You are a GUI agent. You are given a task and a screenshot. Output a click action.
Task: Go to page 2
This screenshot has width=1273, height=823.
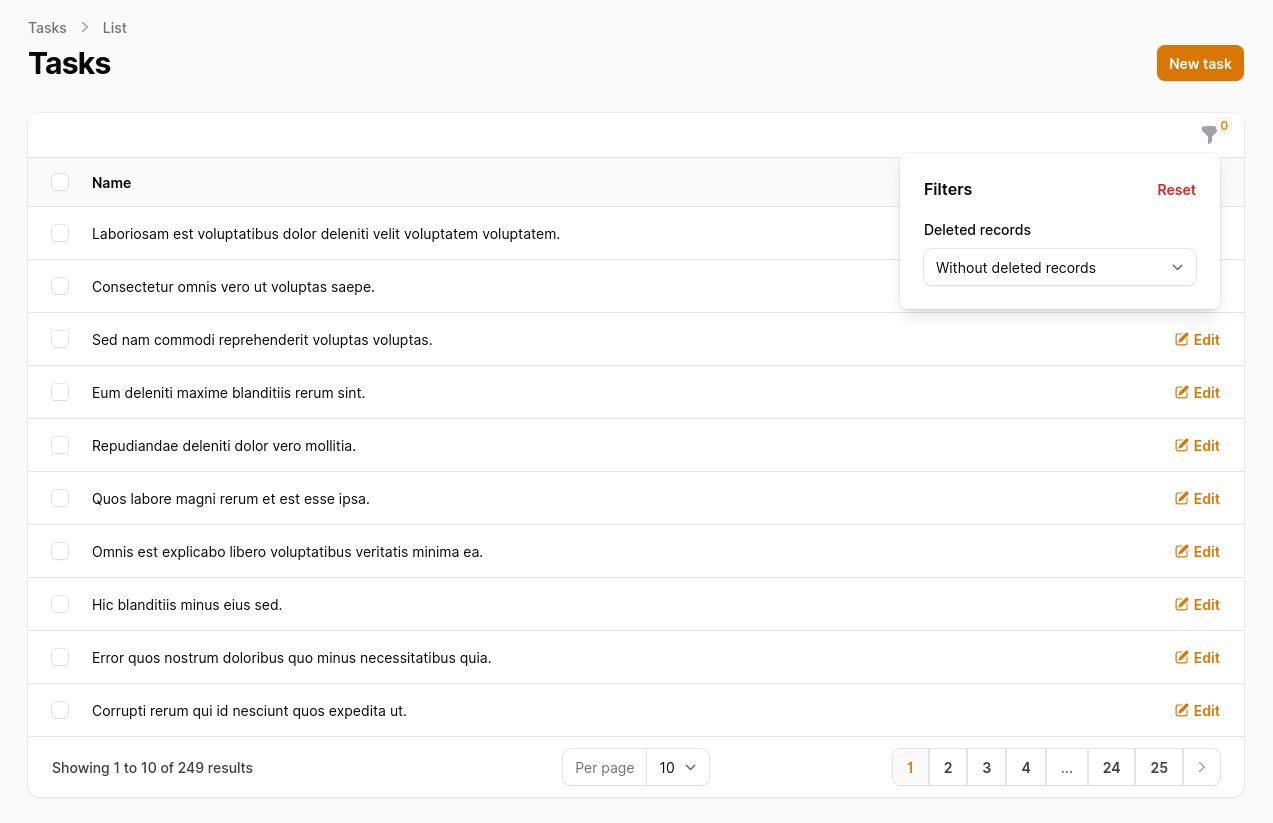pos(948,768)
